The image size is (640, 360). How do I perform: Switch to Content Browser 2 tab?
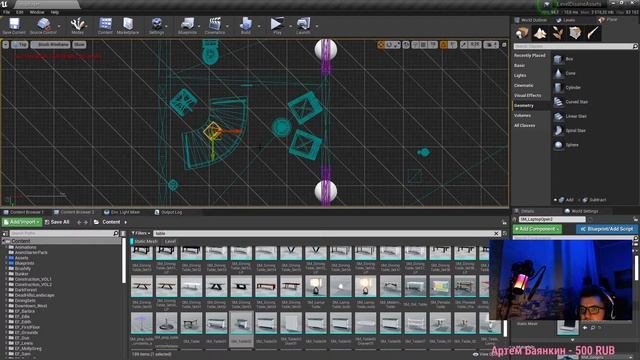(x=74, y=212)
